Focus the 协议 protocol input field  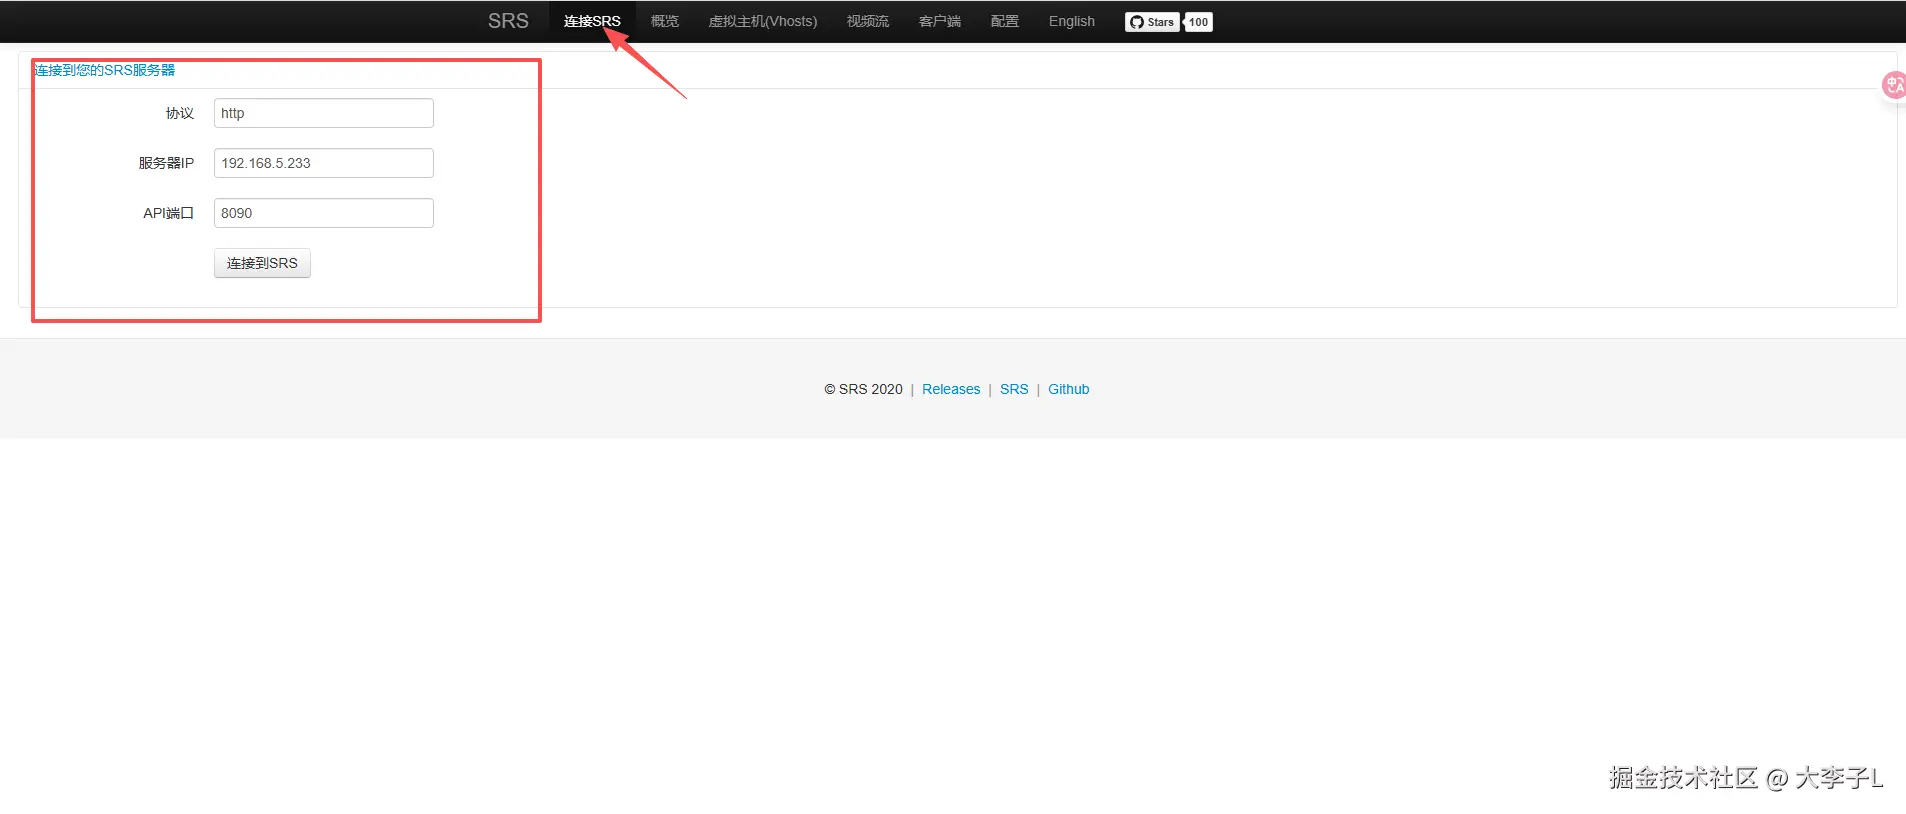click(324, 113)
